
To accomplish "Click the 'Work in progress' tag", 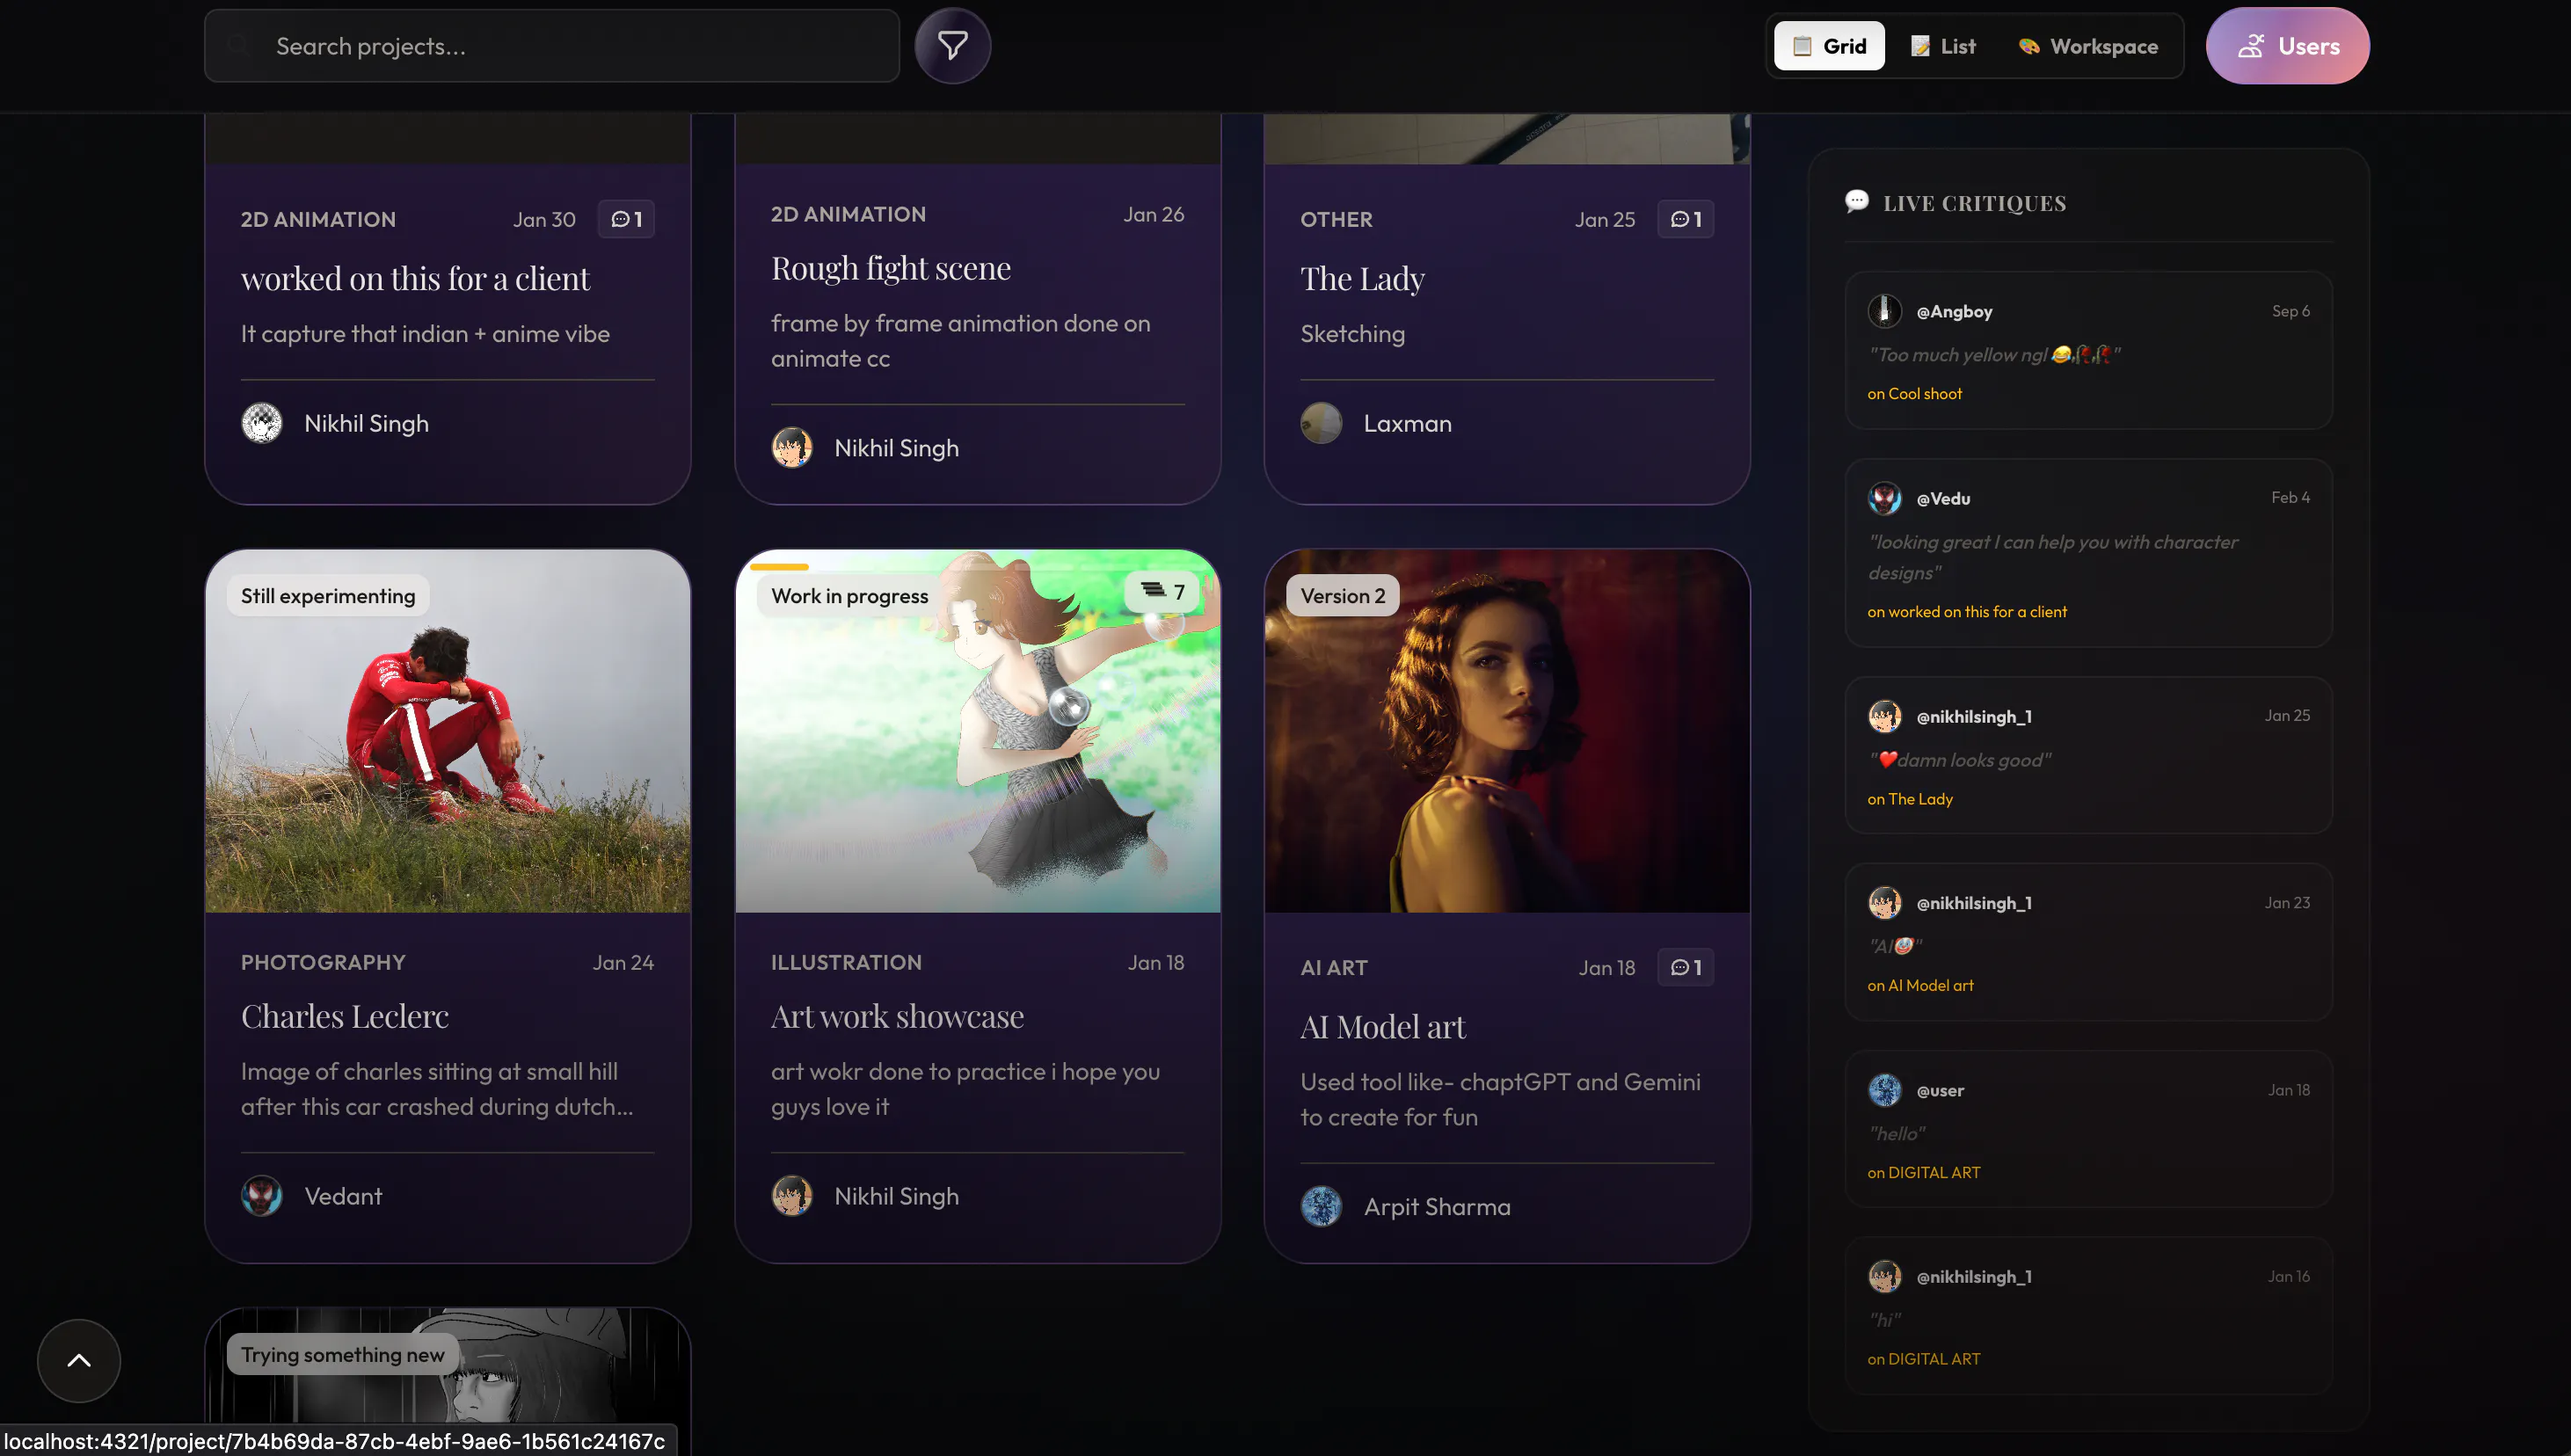I will [x=849, y=596].
